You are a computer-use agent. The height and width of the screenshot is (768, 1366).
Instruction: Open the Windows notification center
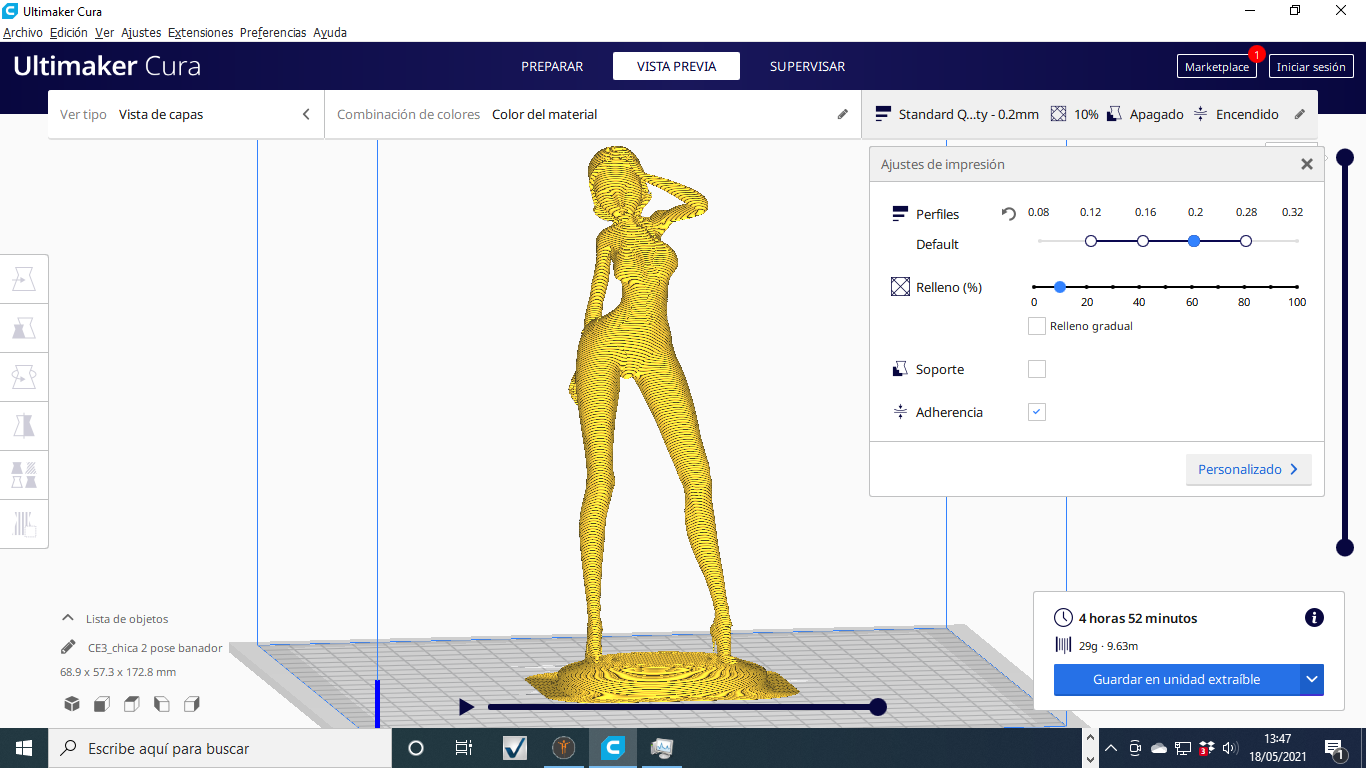(1334, 748)
